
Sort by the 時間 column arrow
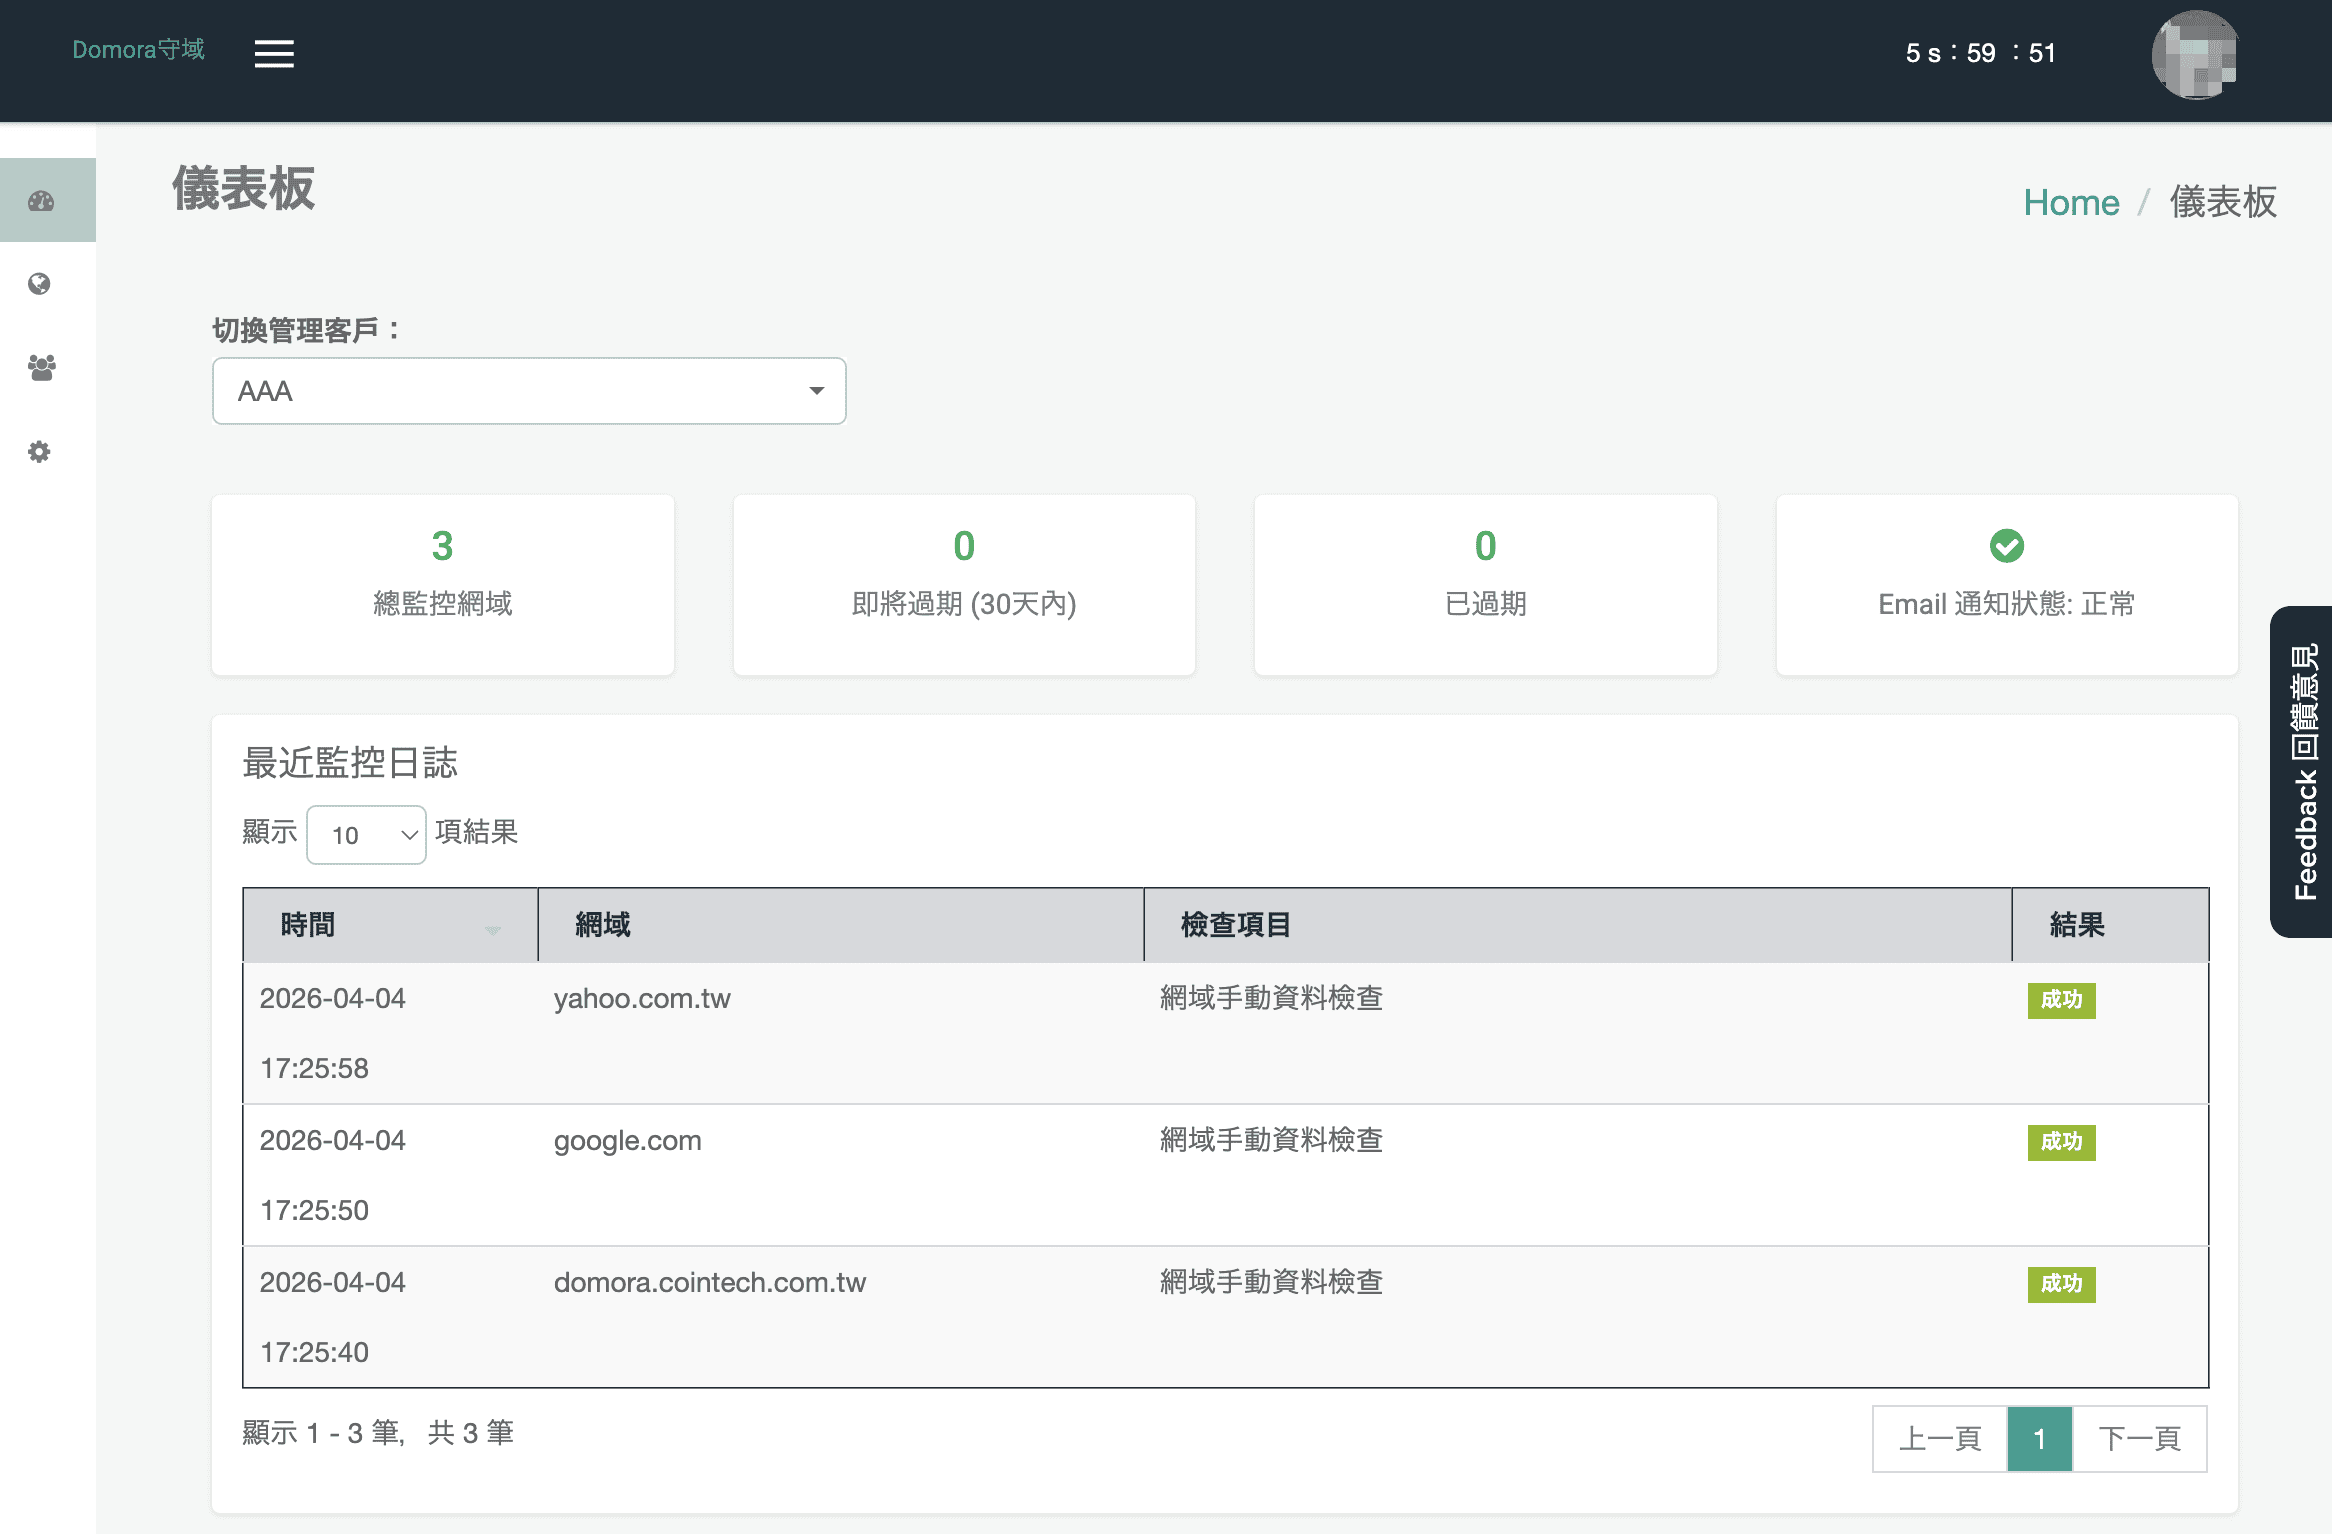(x=492, y=928)
